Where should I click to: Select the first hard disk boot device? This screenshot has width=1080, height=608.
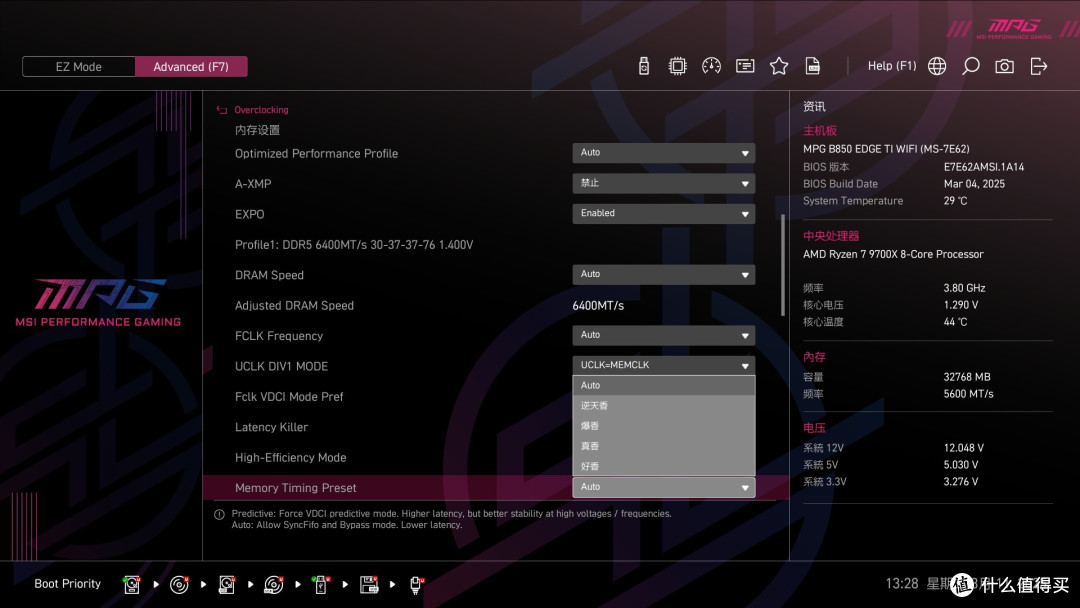[x=132, y=585]
